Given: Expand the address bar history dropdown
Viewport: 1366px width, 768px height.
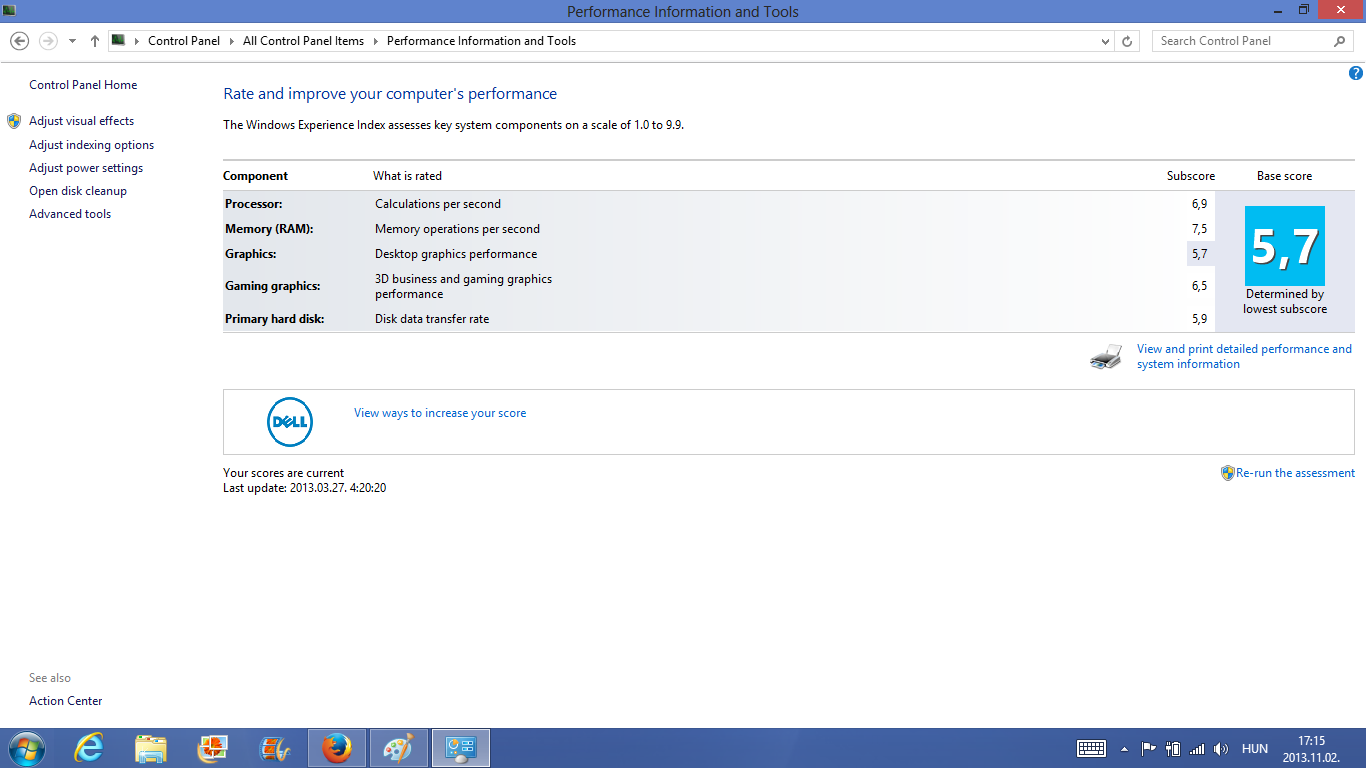Looking at the screenshot, I should (1105, 41).
